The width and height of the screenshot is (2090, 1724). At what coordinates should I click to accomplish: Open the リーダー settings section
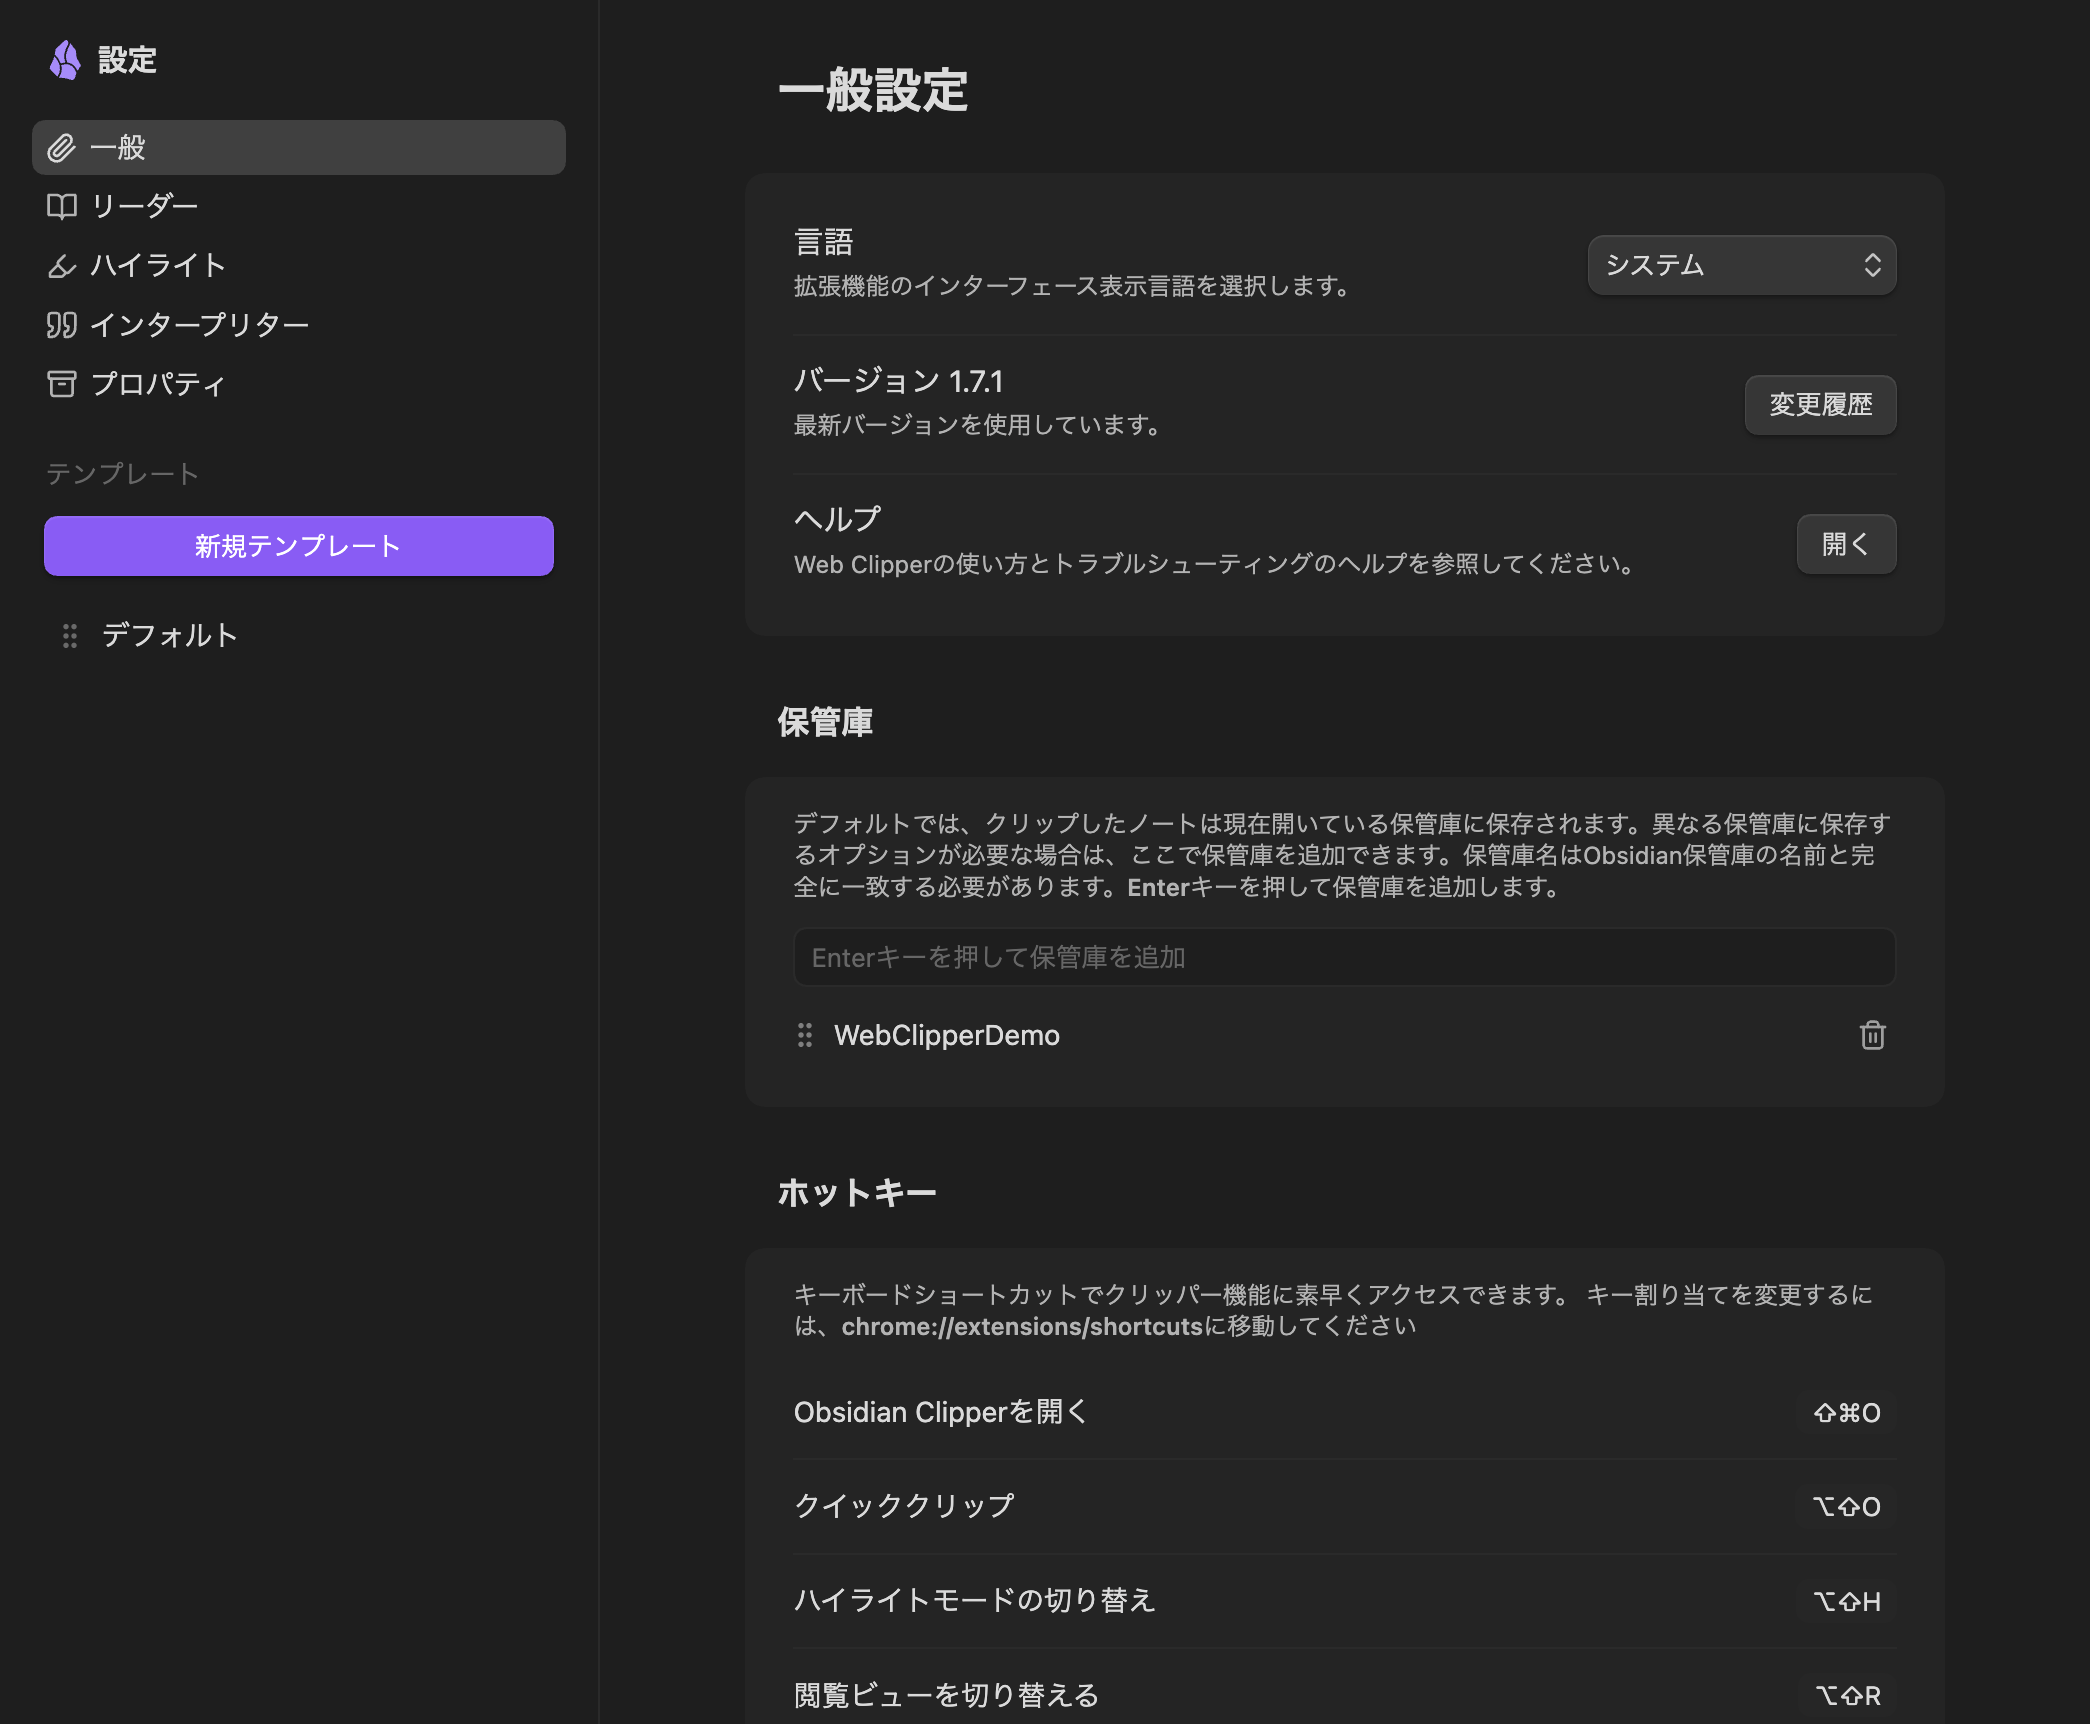pyautogui.click(x=299, y=206)
